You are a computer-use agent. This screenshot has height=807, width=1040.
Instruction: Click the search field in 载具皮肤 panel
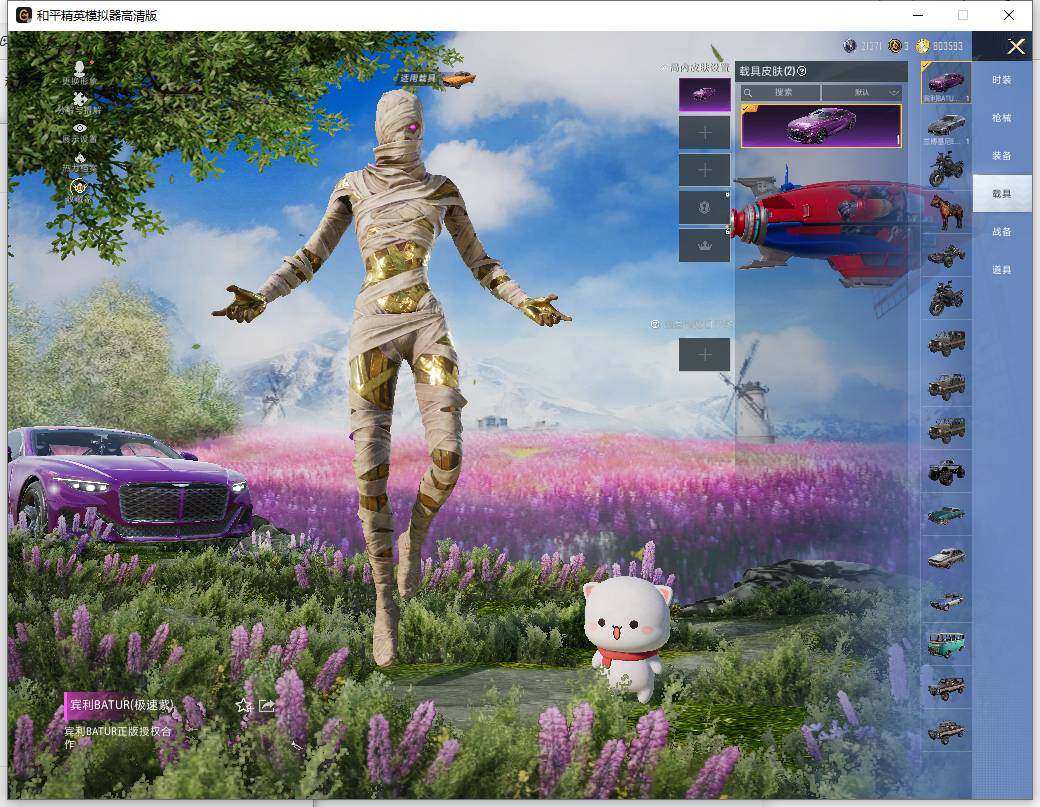click(781, 92)
